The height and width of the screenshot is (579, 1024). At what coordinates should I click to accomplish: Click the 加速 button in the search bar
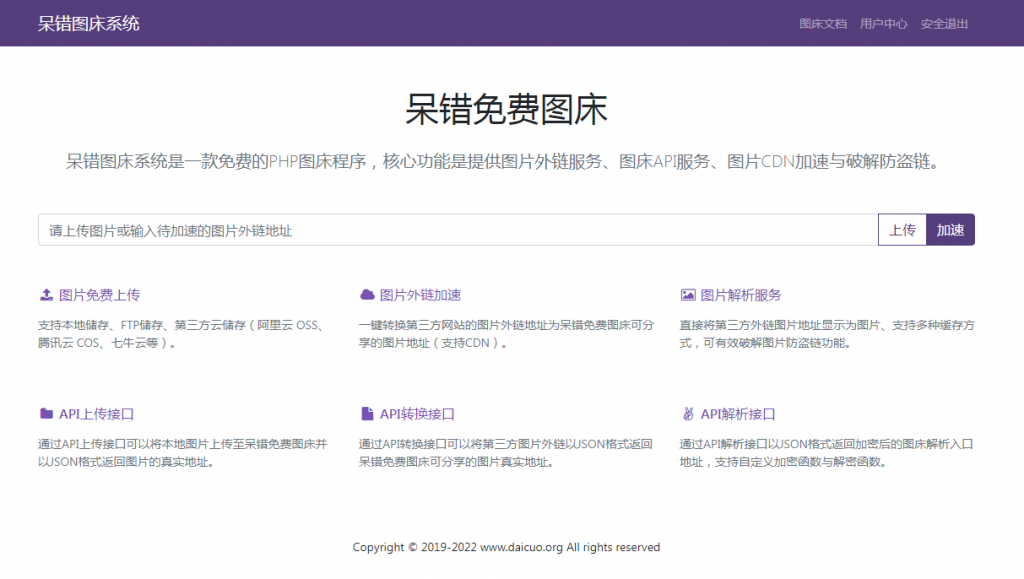click(x=950, y=229)
